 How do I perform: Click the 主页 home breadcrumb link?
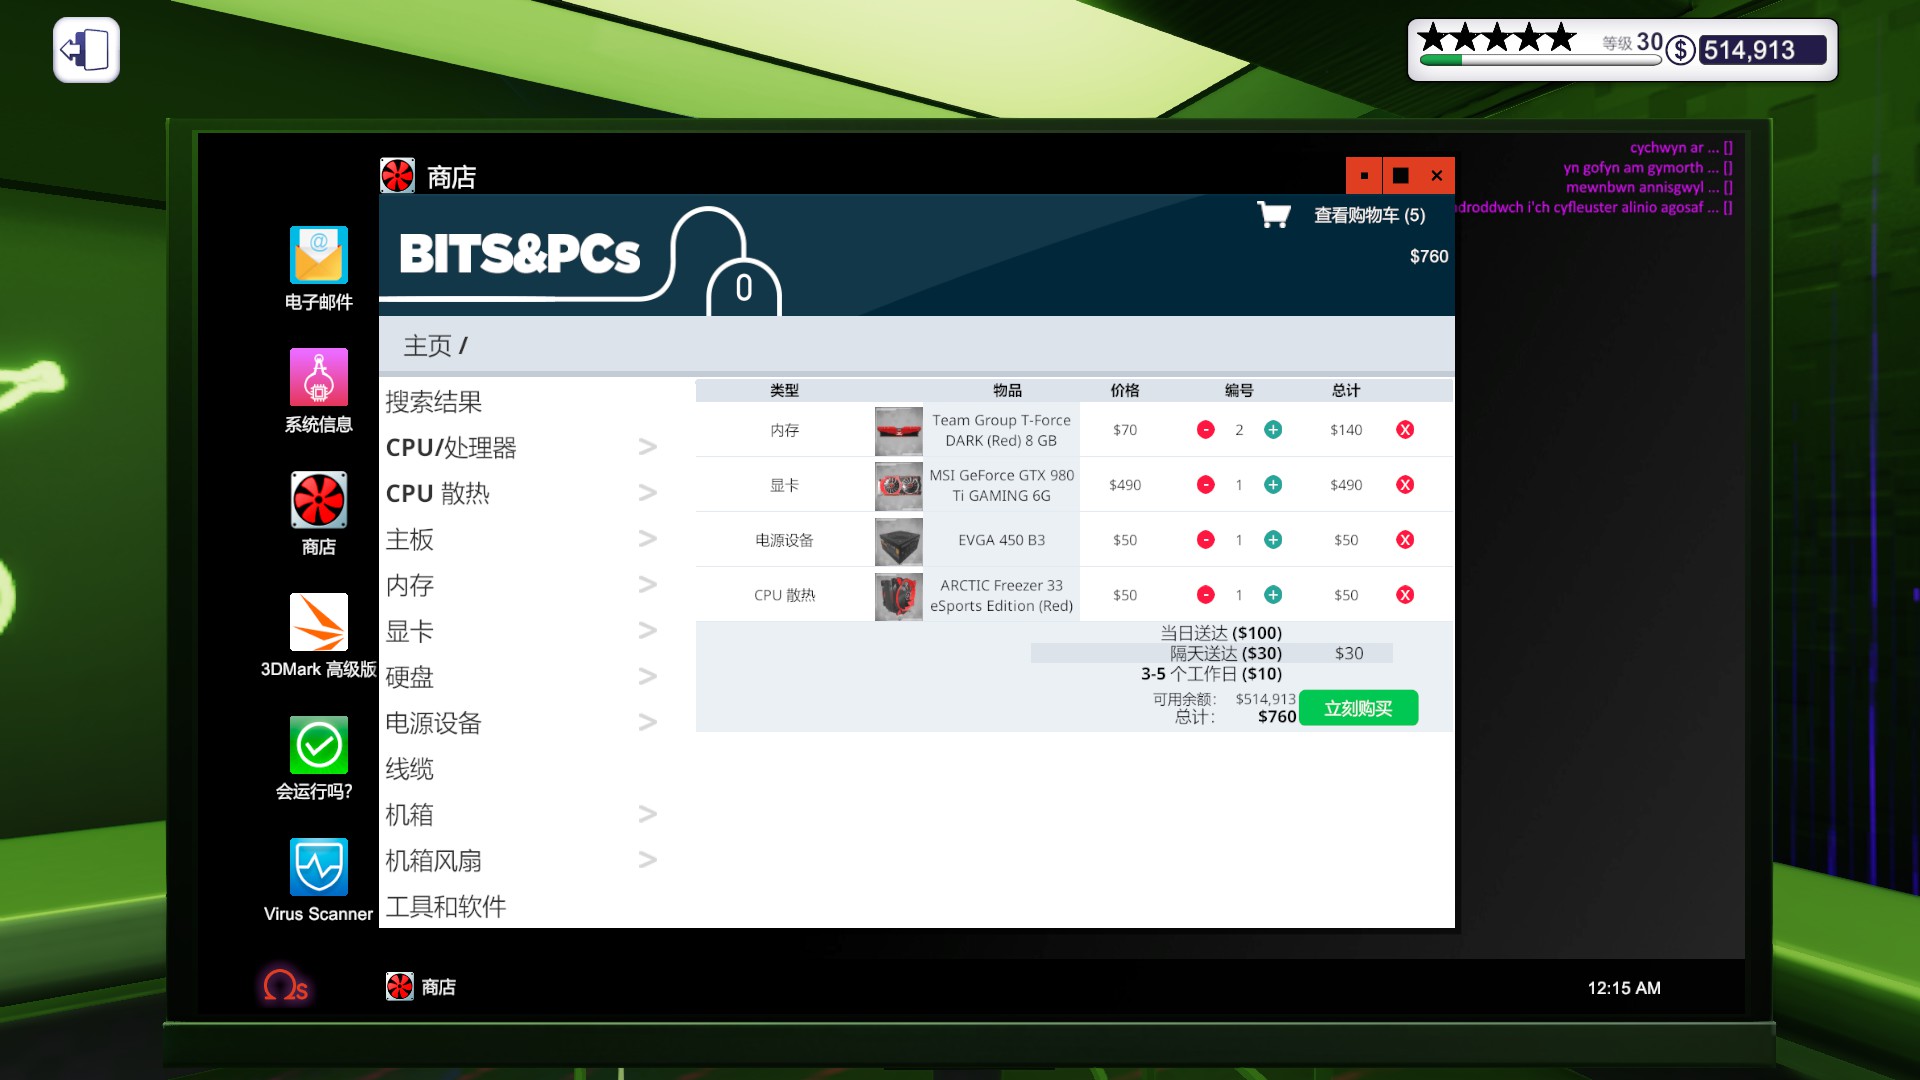pyautogui.click(x=427, y=346)
